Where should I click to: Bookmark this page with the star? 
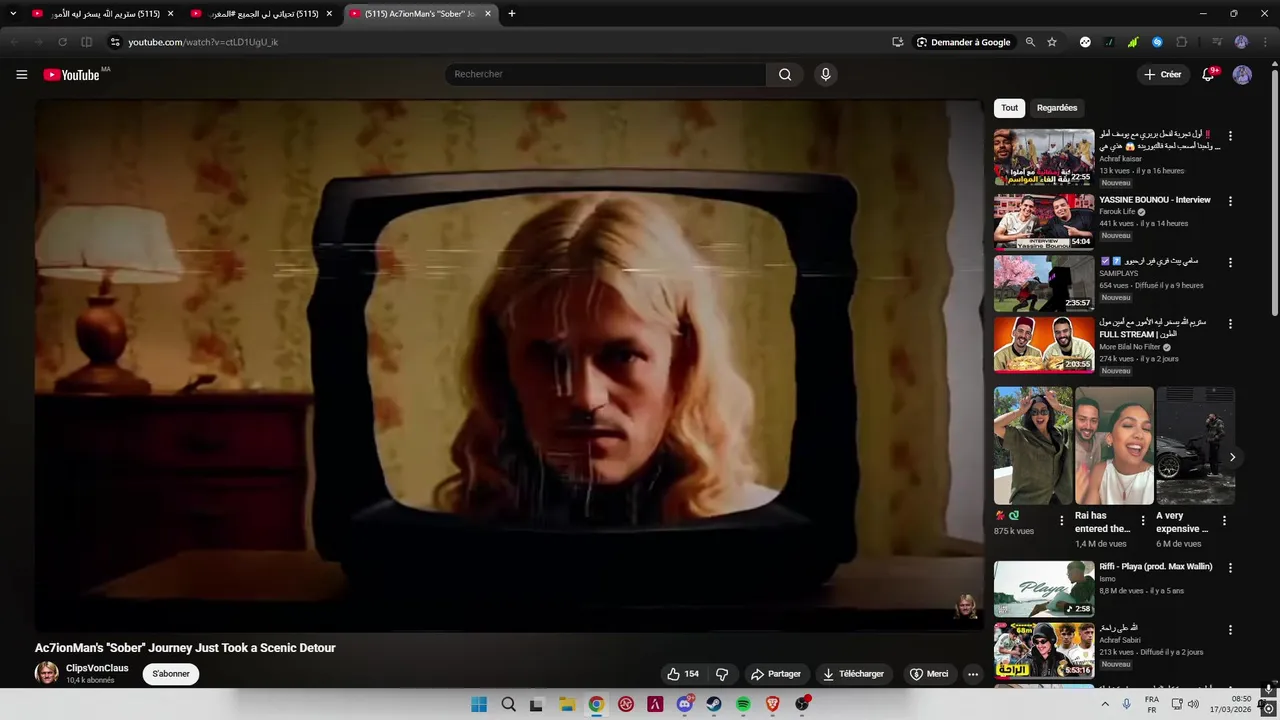pyautogui.click(x=1052, y=42)
